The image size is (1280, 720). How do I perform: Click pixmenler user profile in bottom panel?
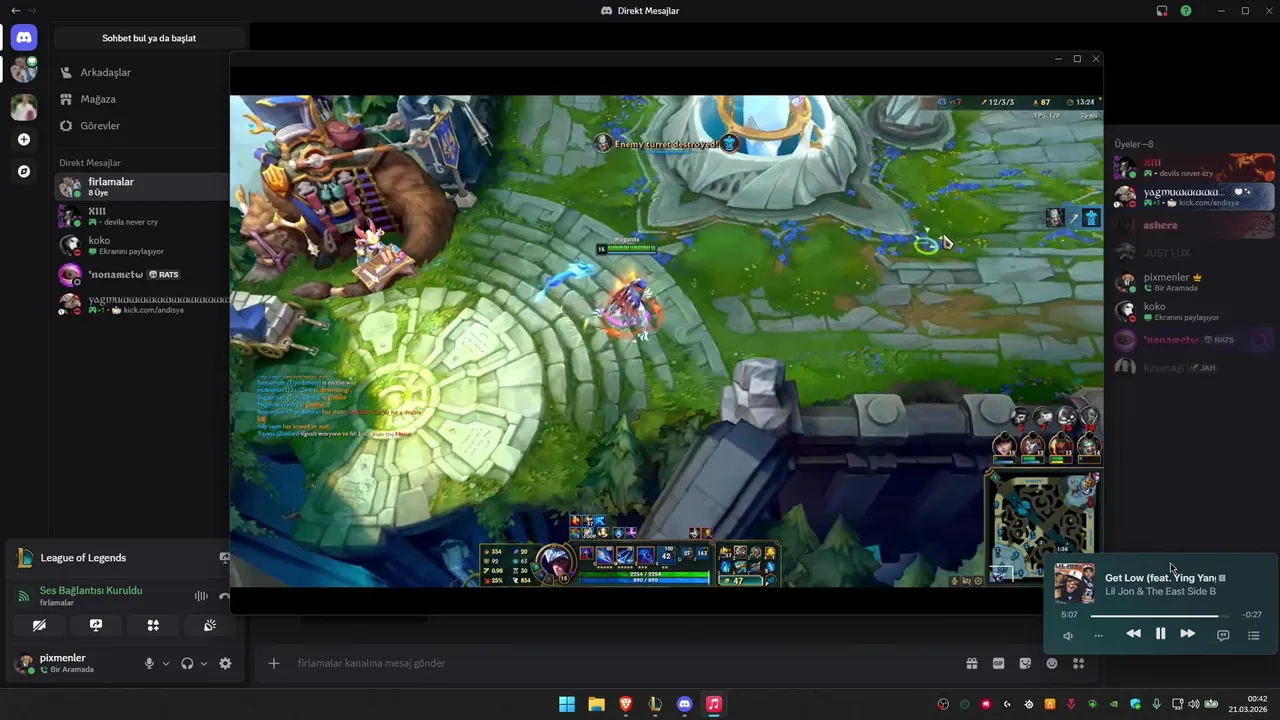click(x=70, y=663)
